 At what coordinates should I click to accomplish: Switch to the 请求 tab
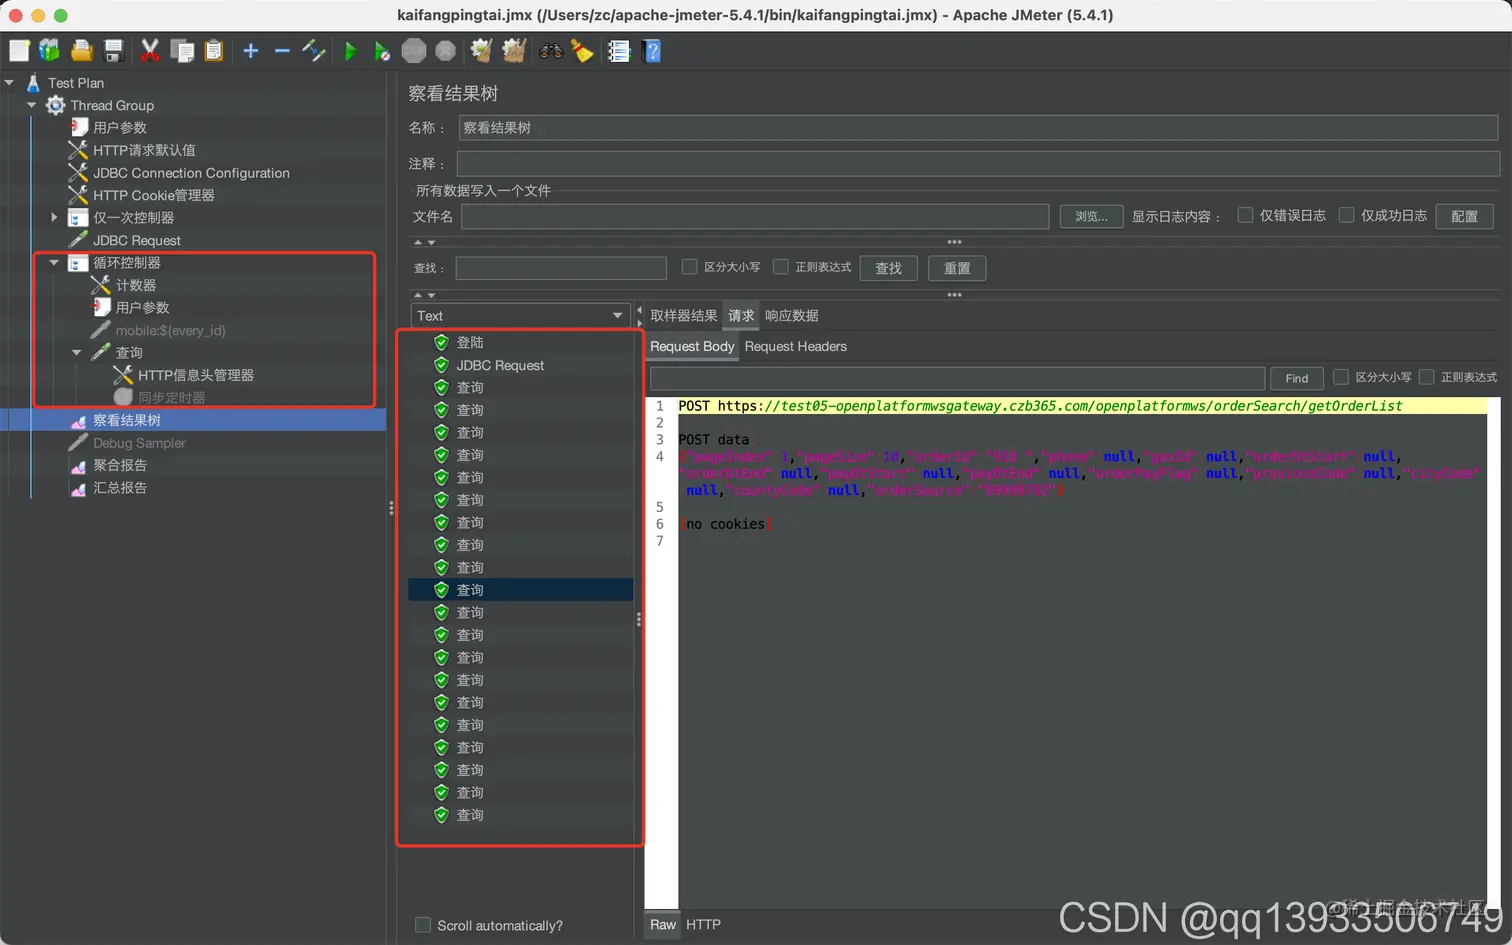[741, 316]
